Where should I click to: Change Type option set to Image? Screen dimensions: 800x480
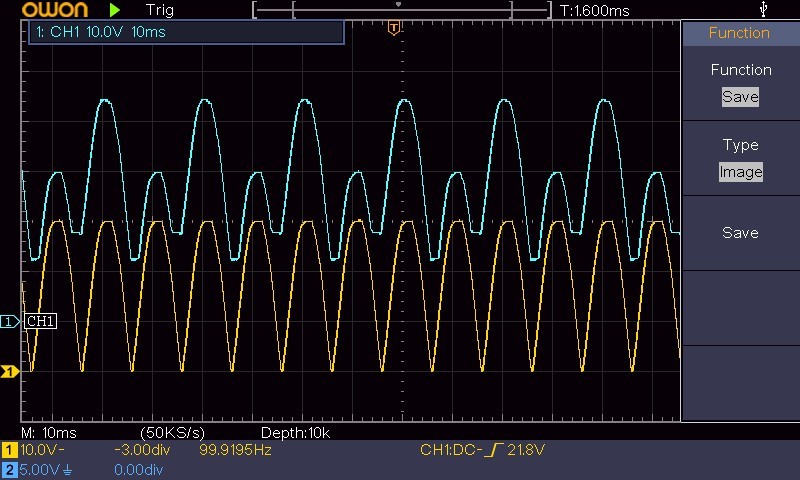point(740,172)
